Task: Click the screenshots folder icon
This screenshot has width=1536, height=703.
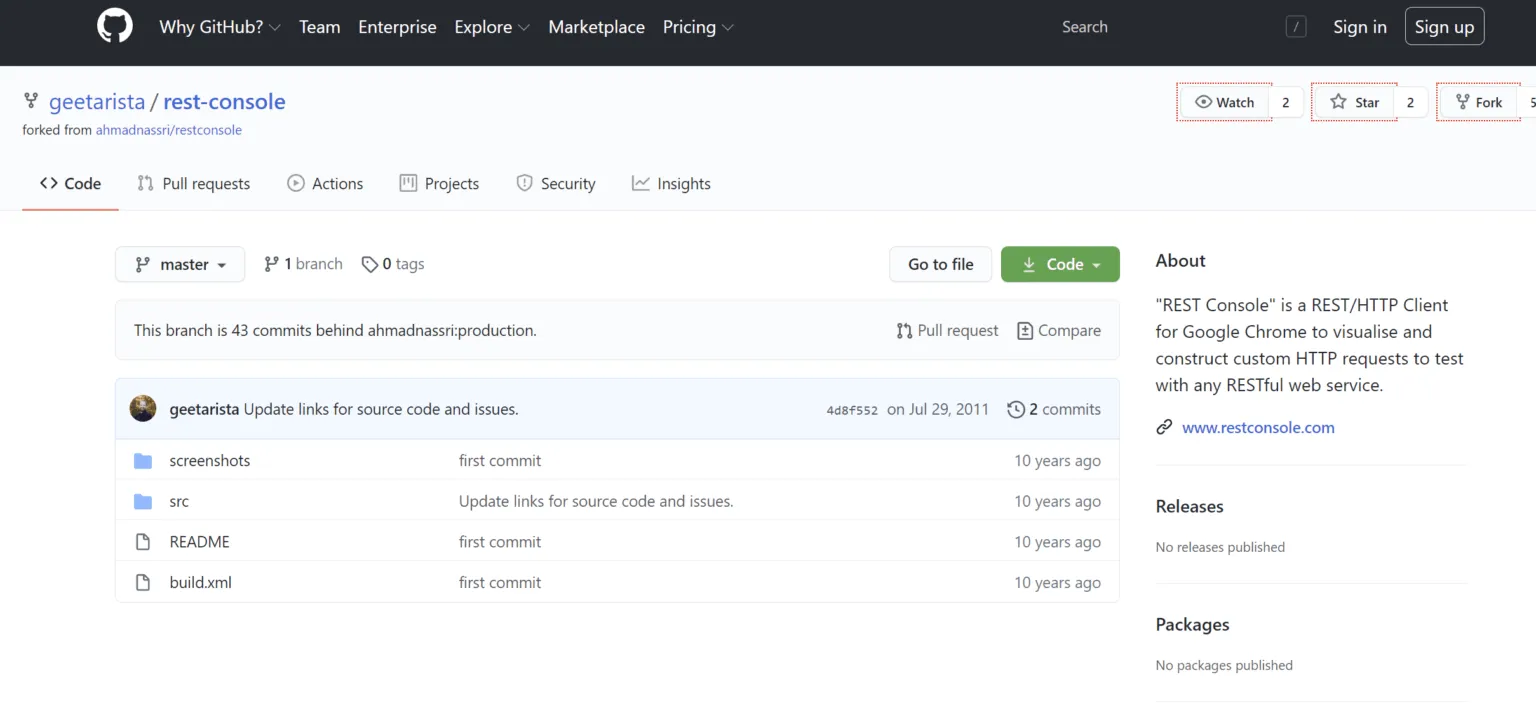Action: [x=143, y=461]
